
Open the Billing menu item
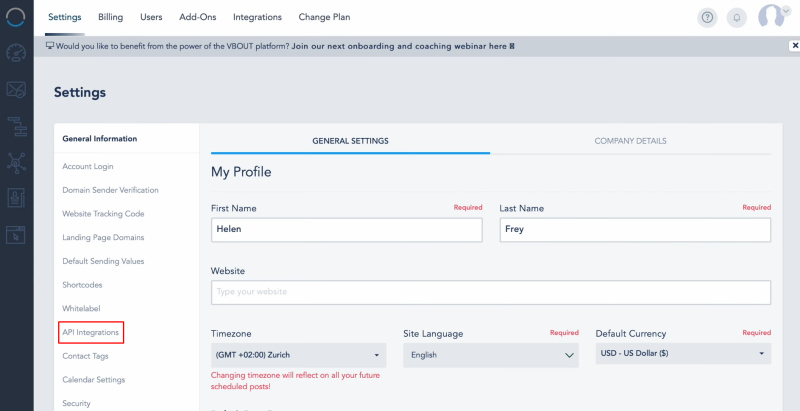(x=111, y=17)
